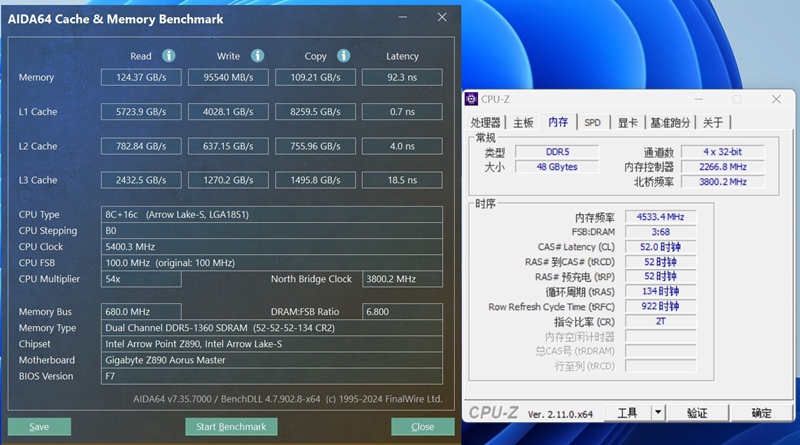
Task: Click the info icon next to Read
Action: (x=169, y=56)
